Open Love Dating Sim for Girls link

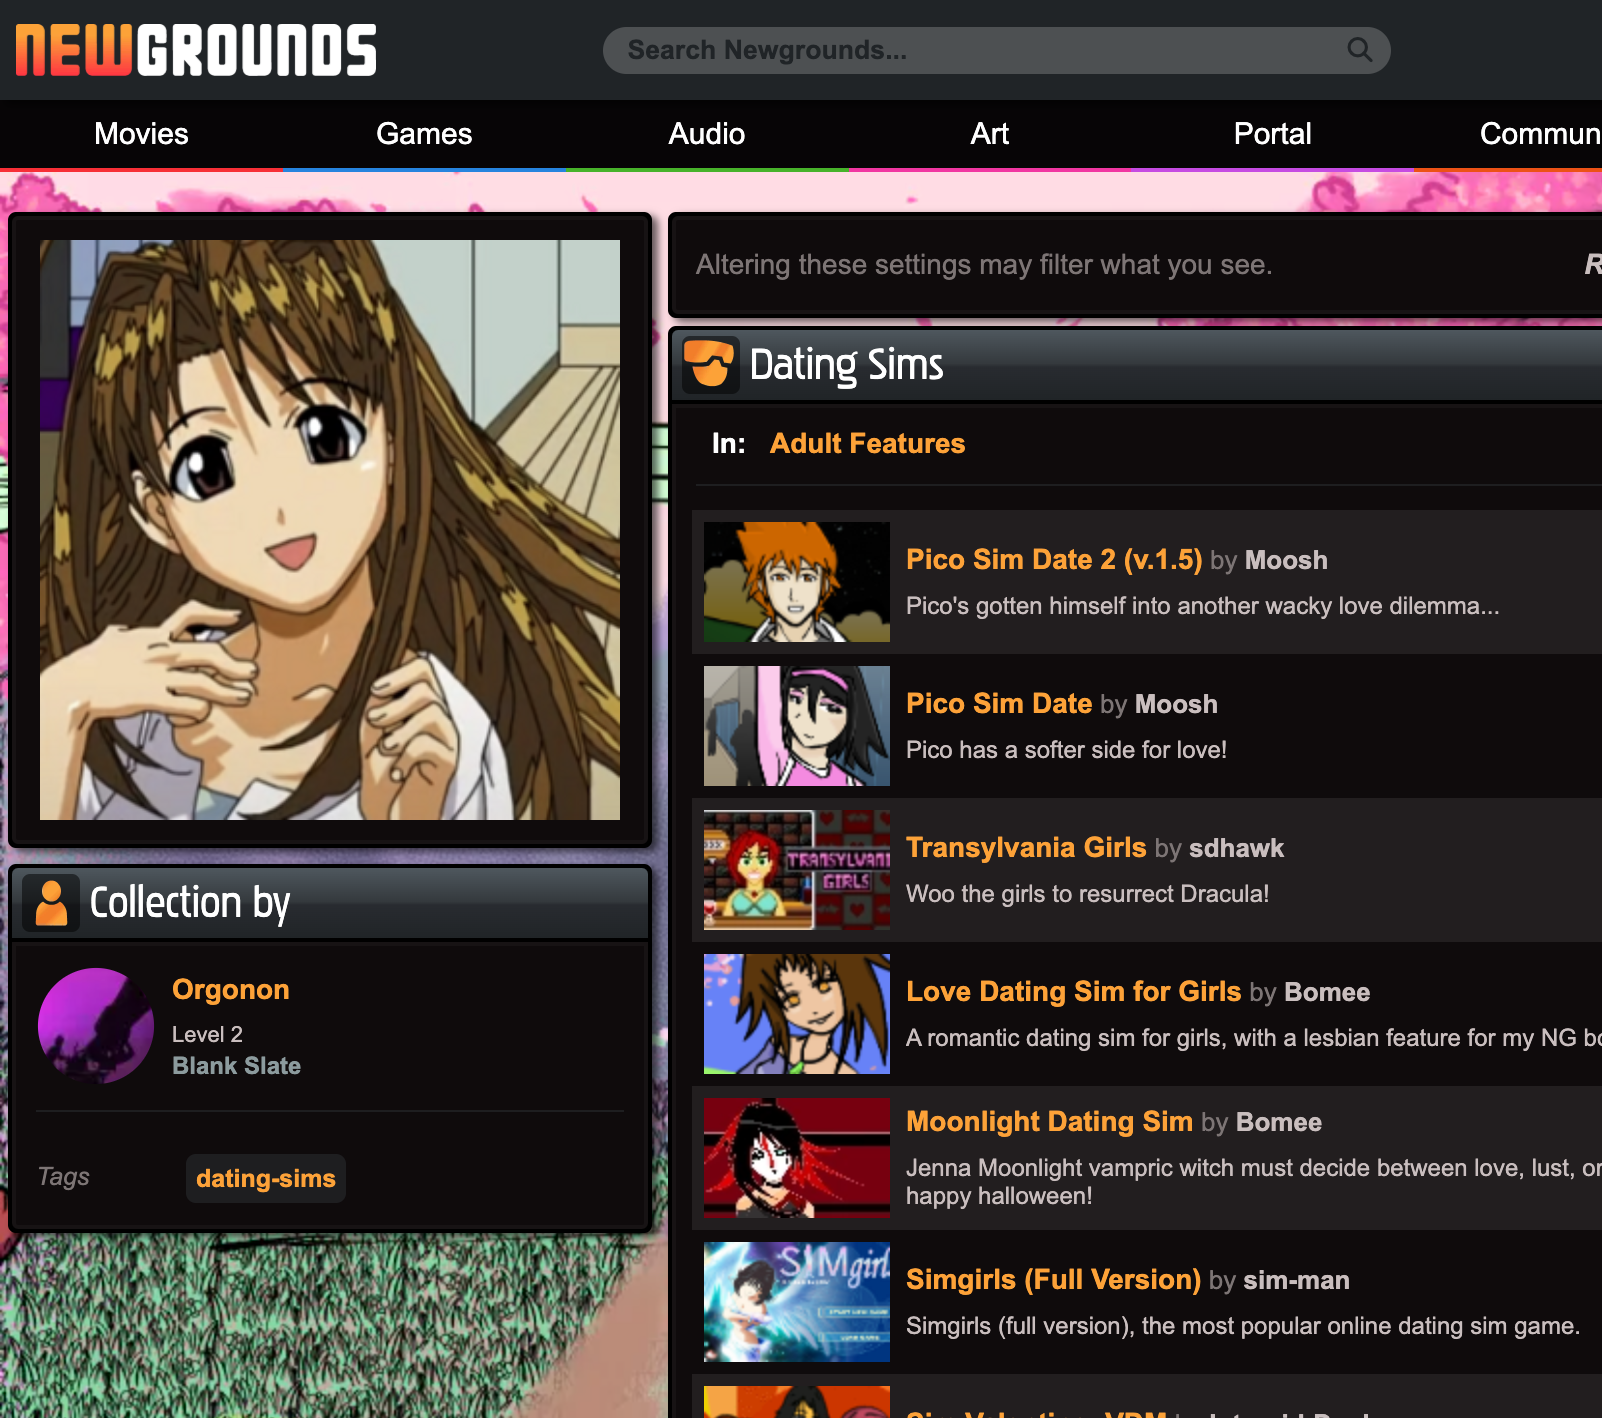[x=1073, y=991]
